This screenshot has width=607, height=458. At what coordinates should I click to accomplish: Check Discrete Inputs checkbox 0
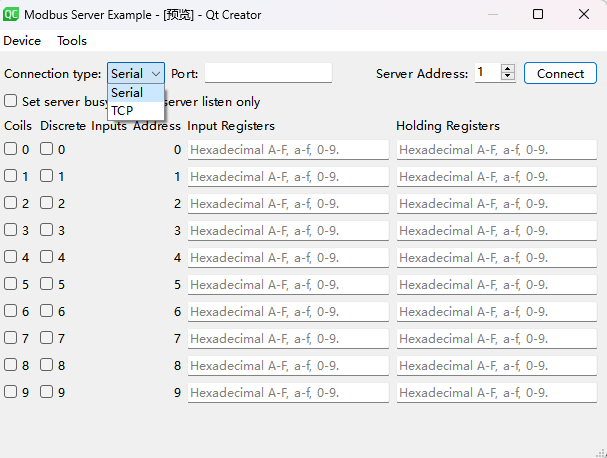(x=46, y=149)
